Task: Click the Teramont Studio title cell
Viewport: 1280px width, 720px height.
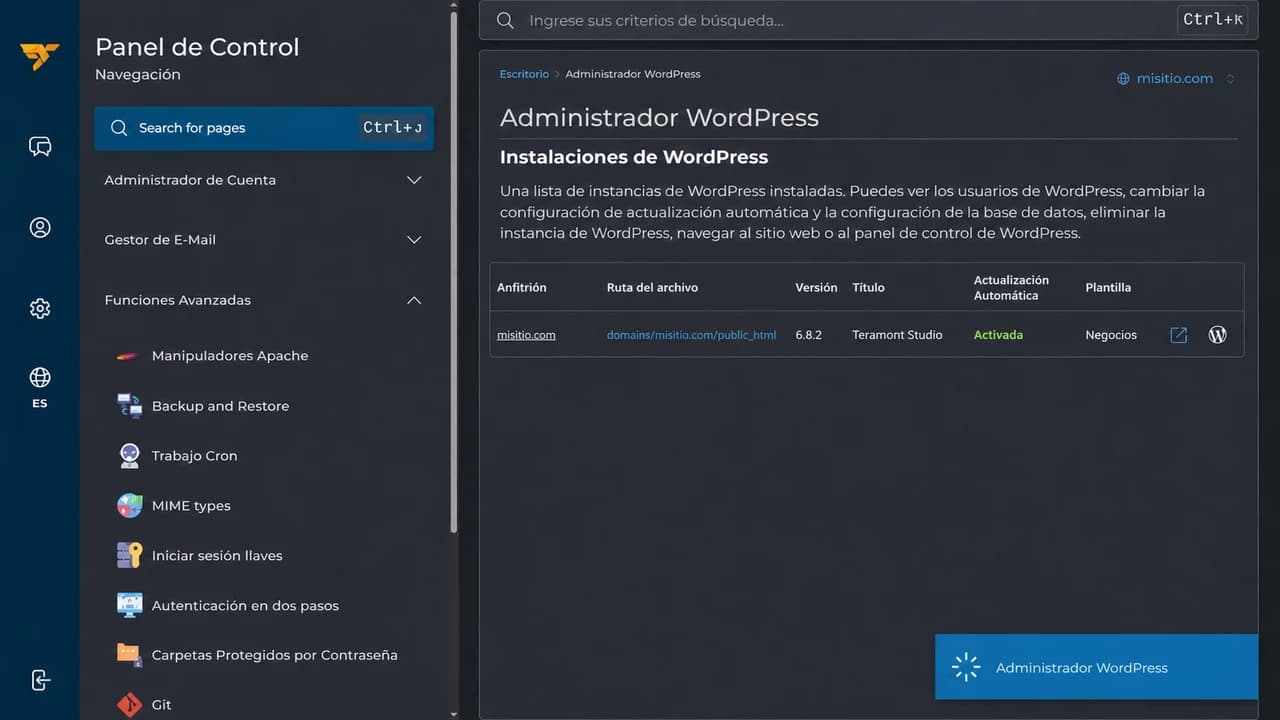Action: 897,335
